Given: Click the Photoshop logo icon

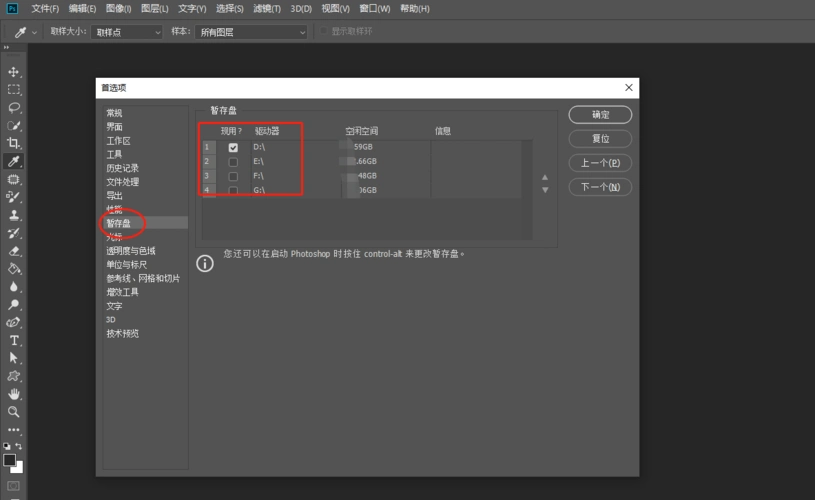Looking at the screenshot, I should pos(11,8).
